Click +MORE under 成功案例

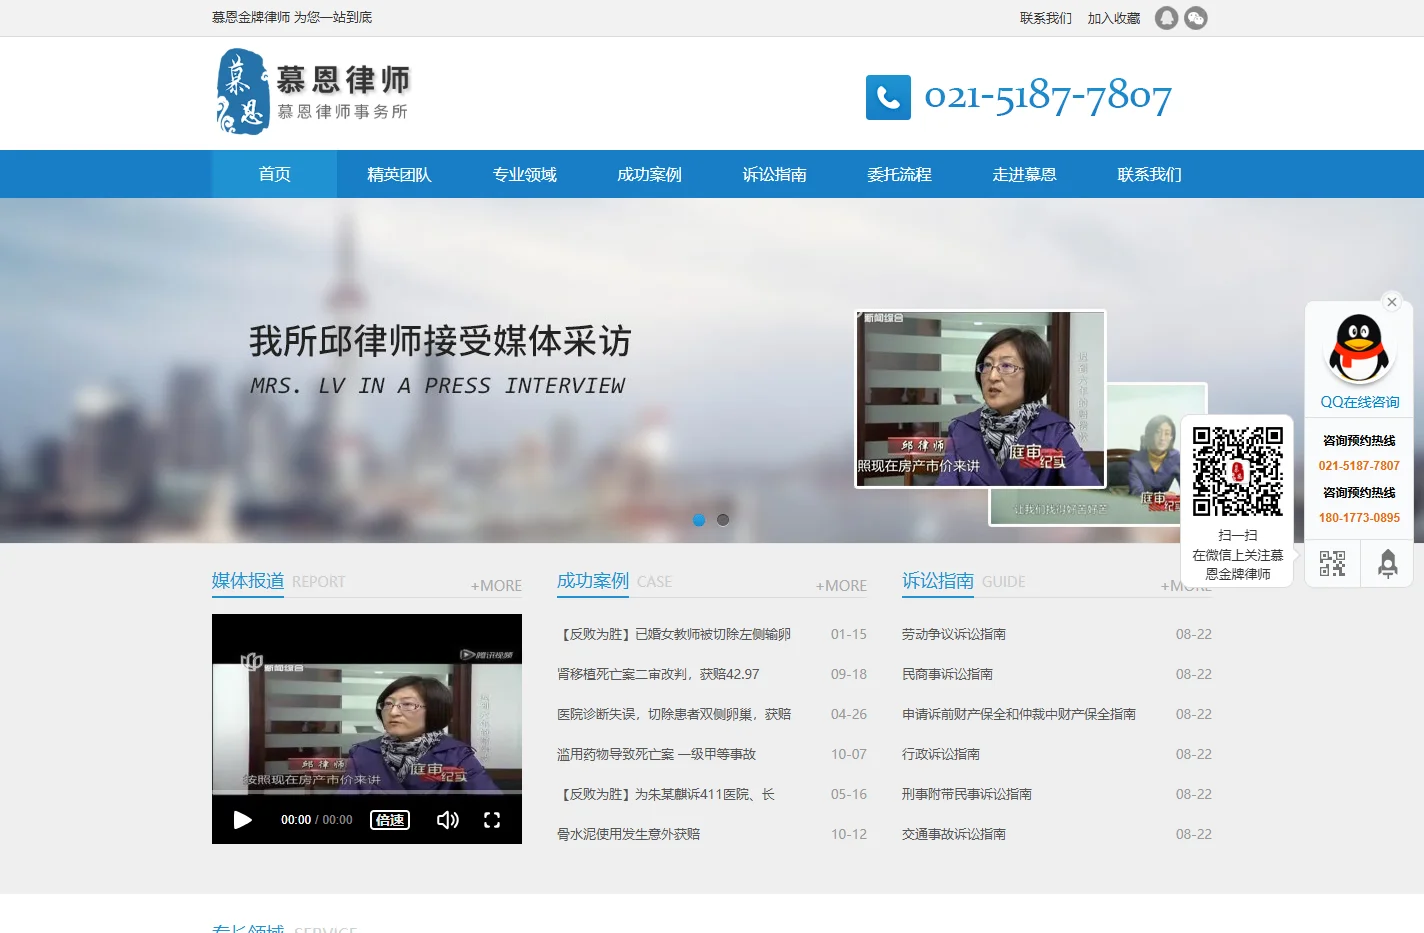pos(841,586)
